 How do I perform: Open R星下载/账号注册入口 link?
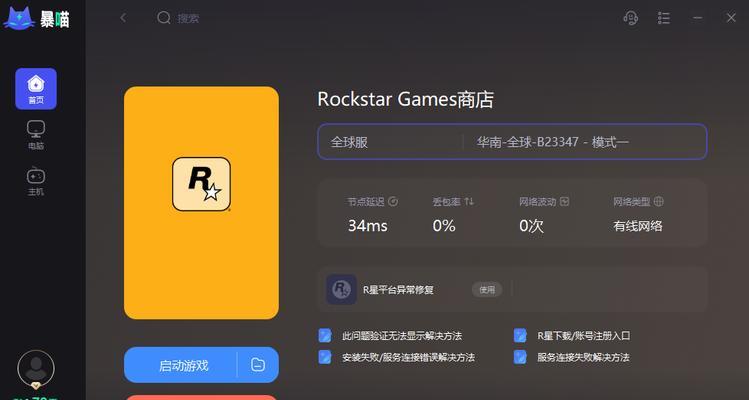[x=584, y=336]
